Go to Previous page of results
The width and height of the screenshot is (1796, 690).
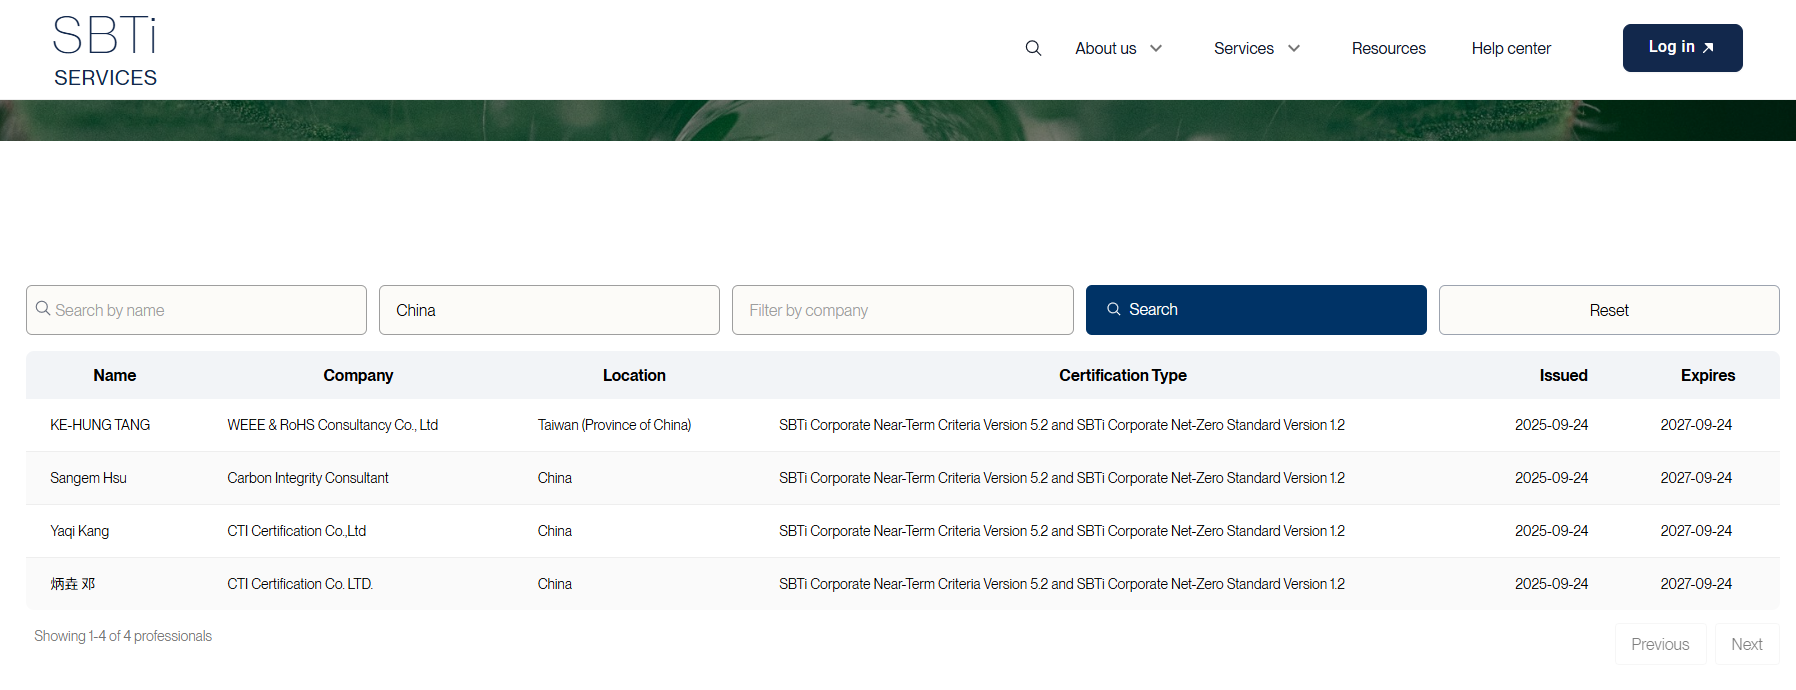coord(1659,644)
